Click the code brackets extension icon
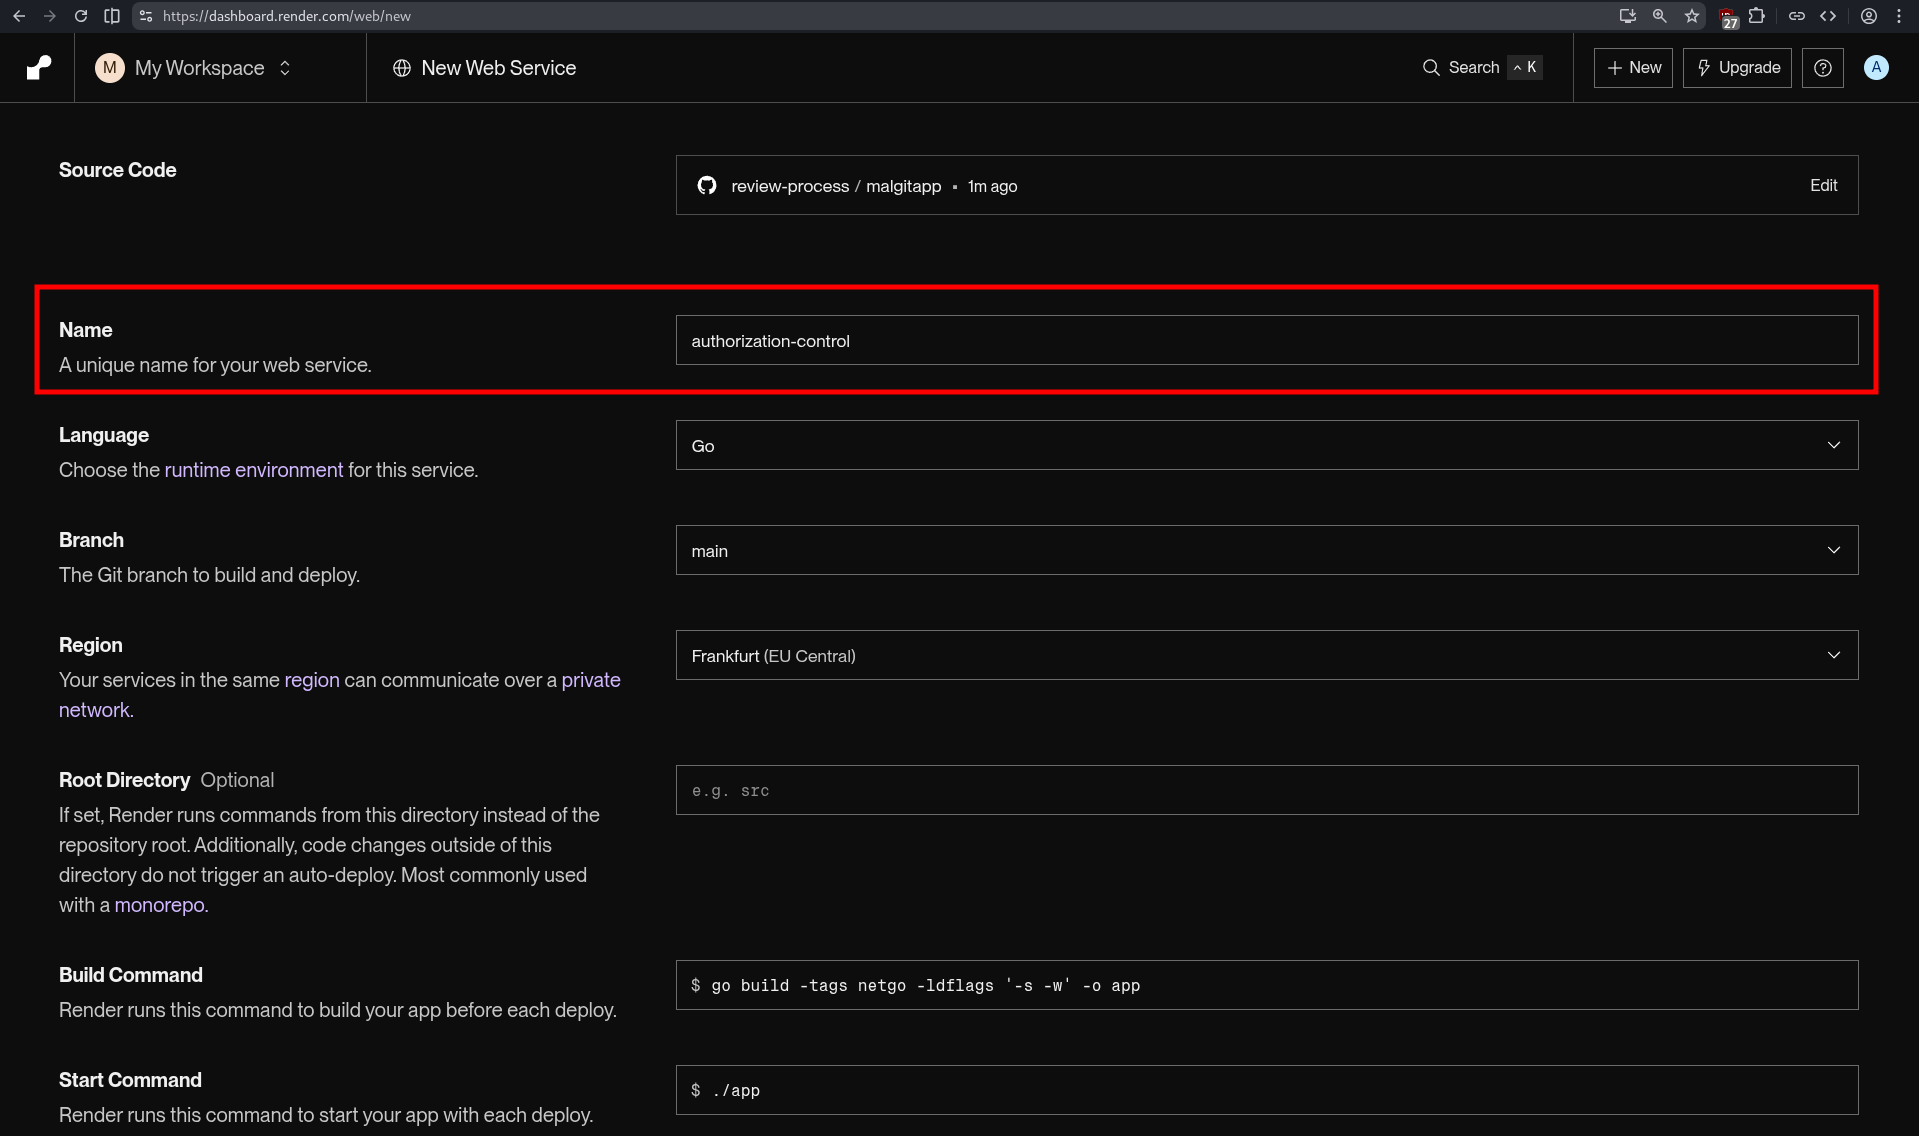1919x1136 pixels. [1829, 16]
